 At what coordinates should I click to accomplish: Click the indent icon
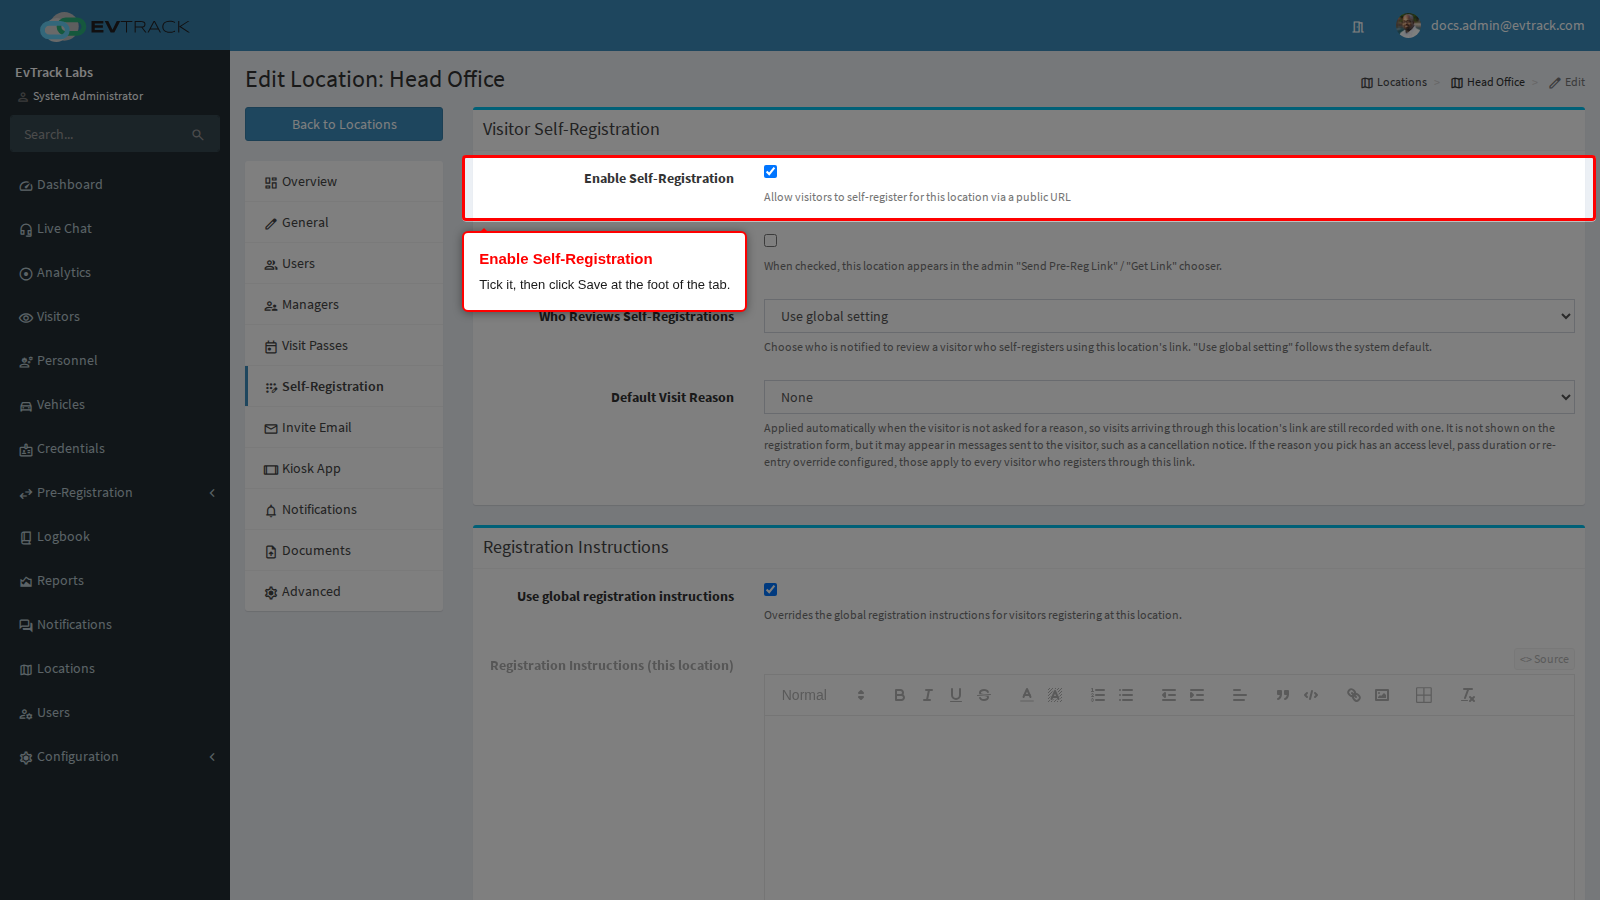tap(1197, 695)
